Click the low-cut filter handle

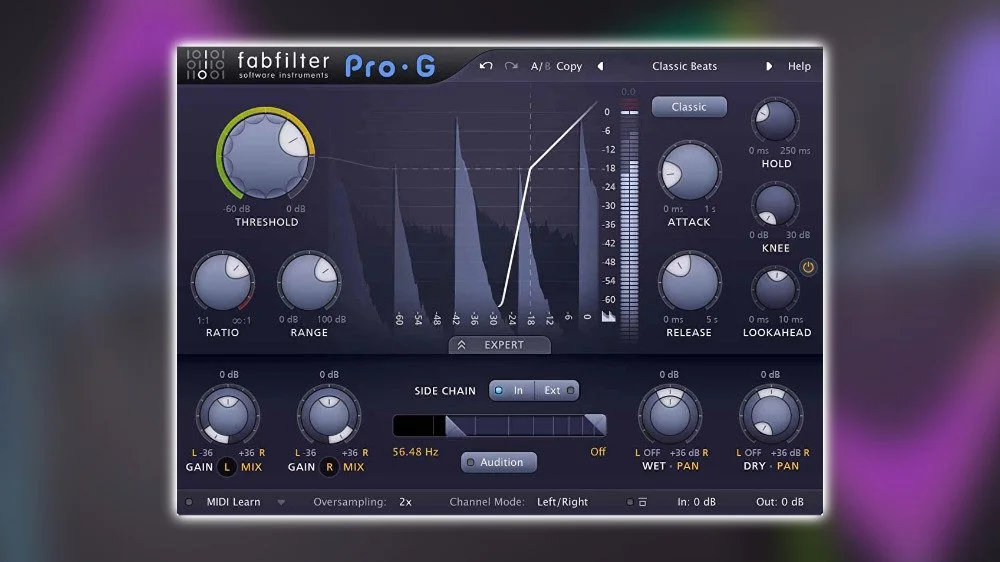click(455, 425)
